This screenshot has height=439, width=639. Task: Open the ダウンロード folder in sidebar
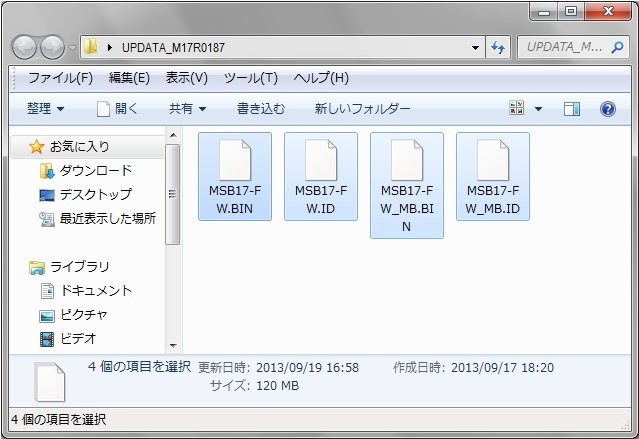[94, 170]
